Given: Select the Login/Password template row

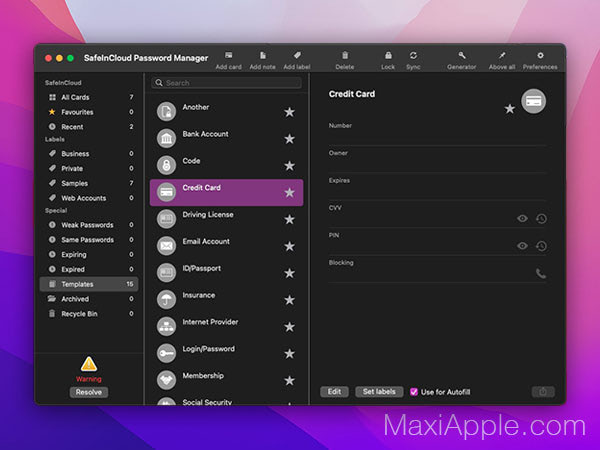Looking at the screenshot, I should click(x=227, y=353).
